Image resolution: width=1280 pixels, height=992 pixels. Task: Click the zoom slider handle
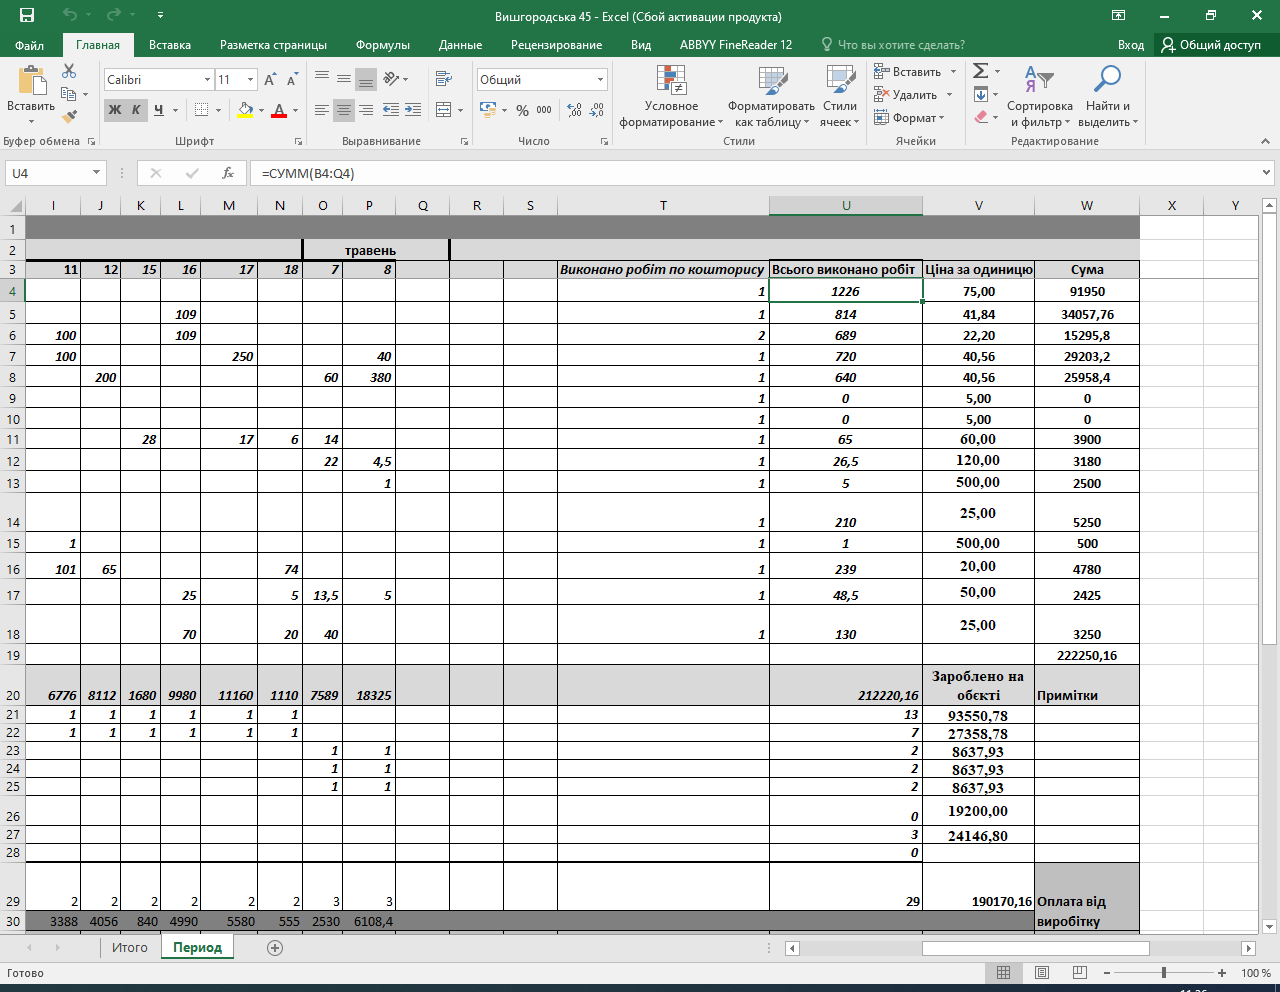(x=1163, y=972)
